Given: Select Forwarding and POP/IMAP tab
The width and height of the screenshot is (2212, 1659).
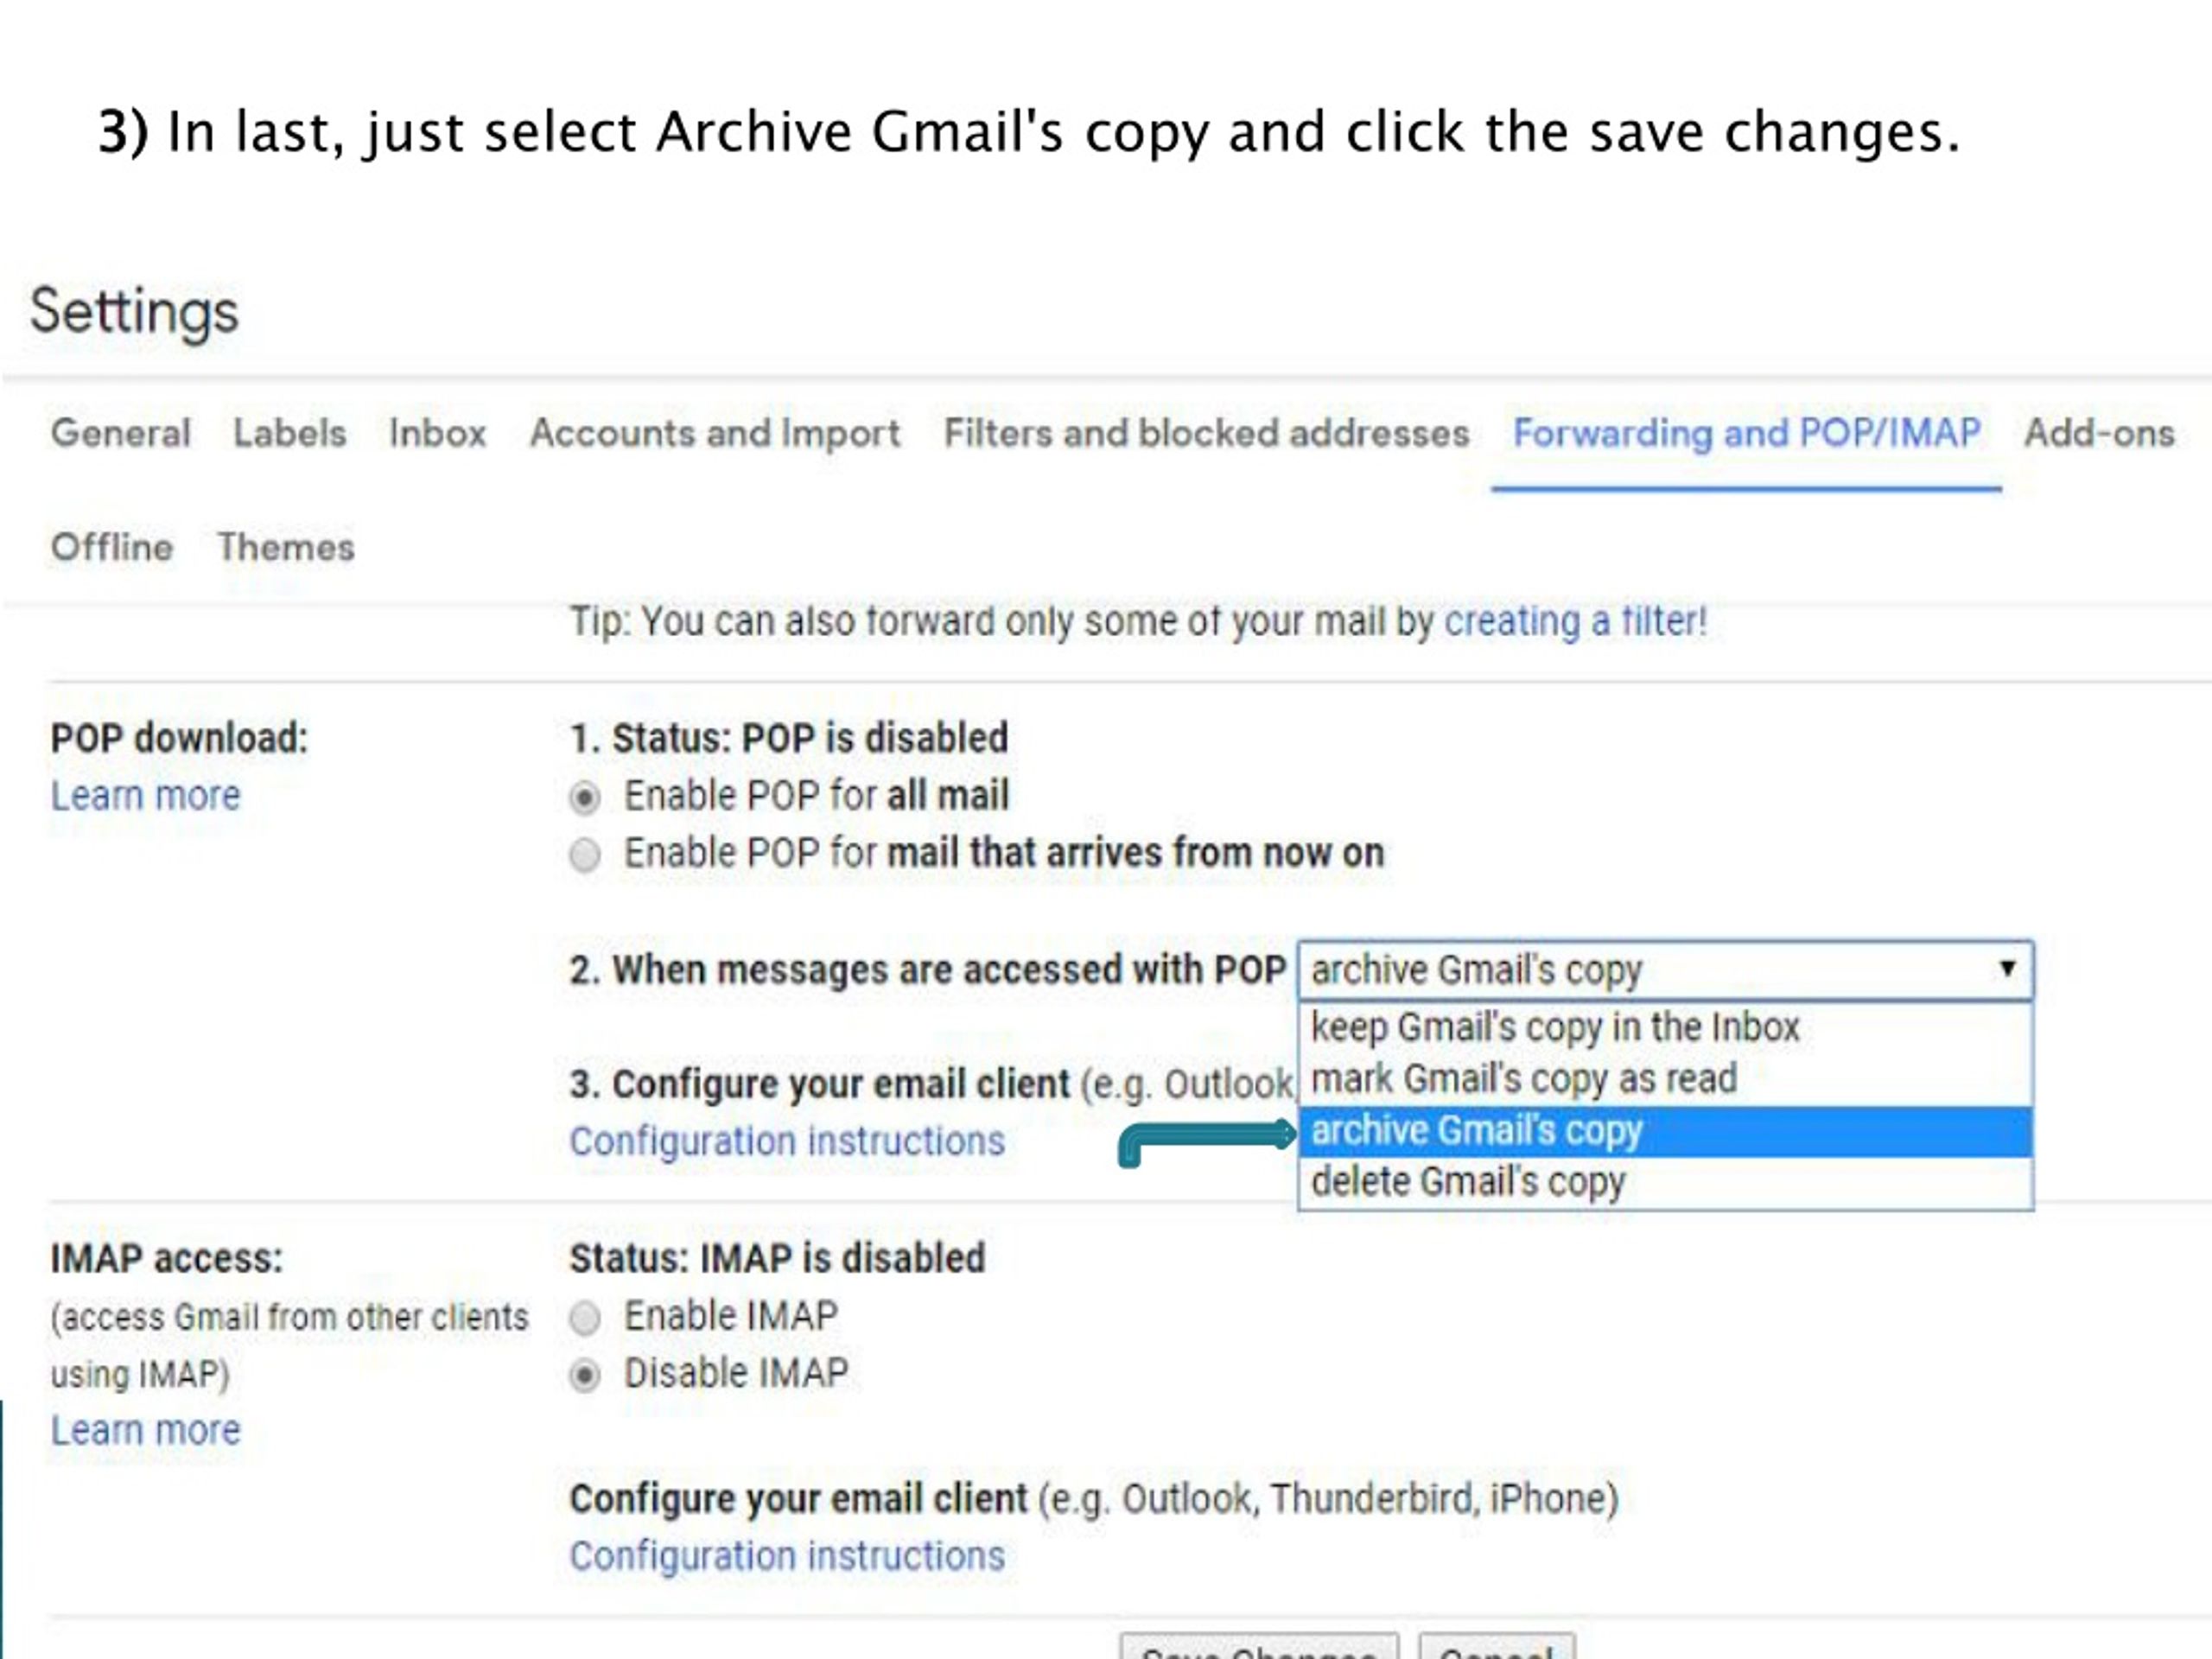Looking at the screenshot, I should (1746, 433).
